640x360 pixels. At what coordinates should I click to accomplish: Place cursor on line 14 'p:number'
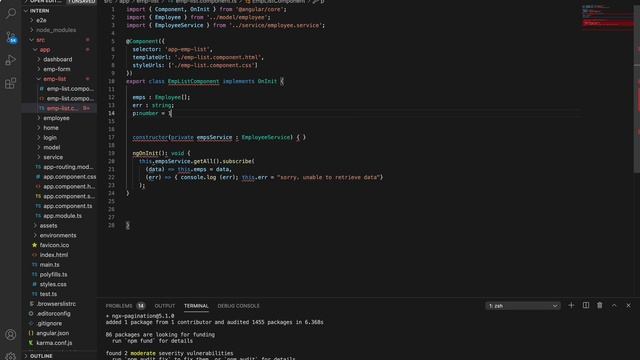[145, 113]
